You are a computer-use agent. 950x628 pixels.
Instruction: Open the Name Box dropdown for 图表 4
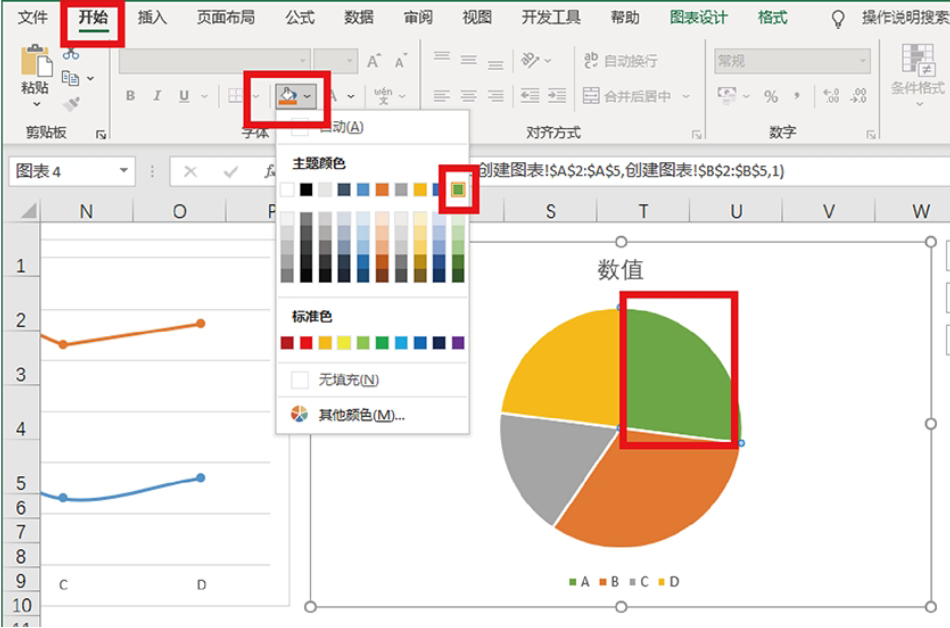click(x=124, y=172)
